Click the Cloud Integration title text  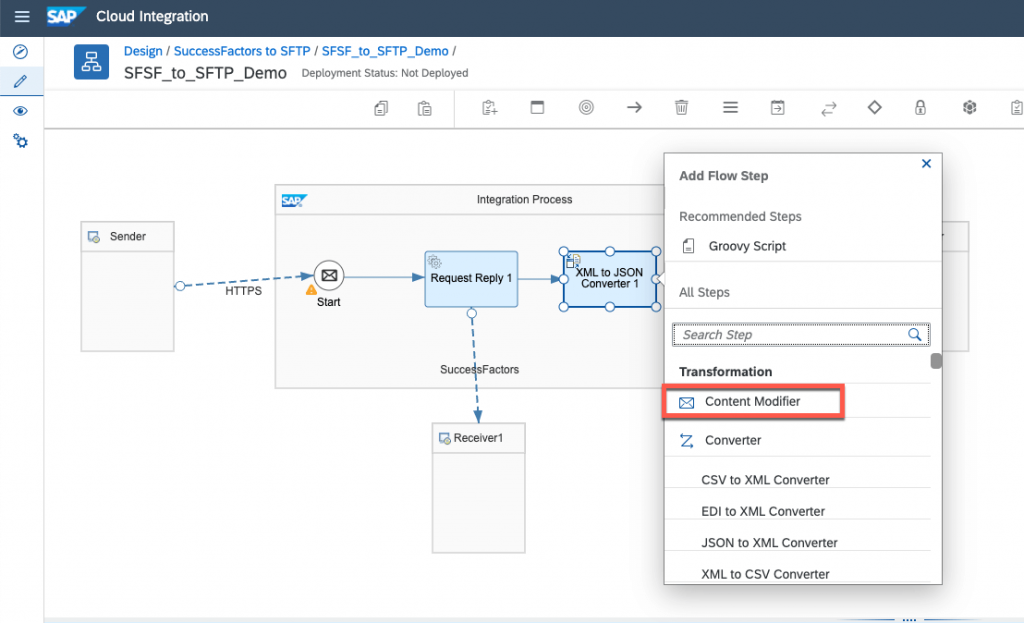tap(152, 16)
